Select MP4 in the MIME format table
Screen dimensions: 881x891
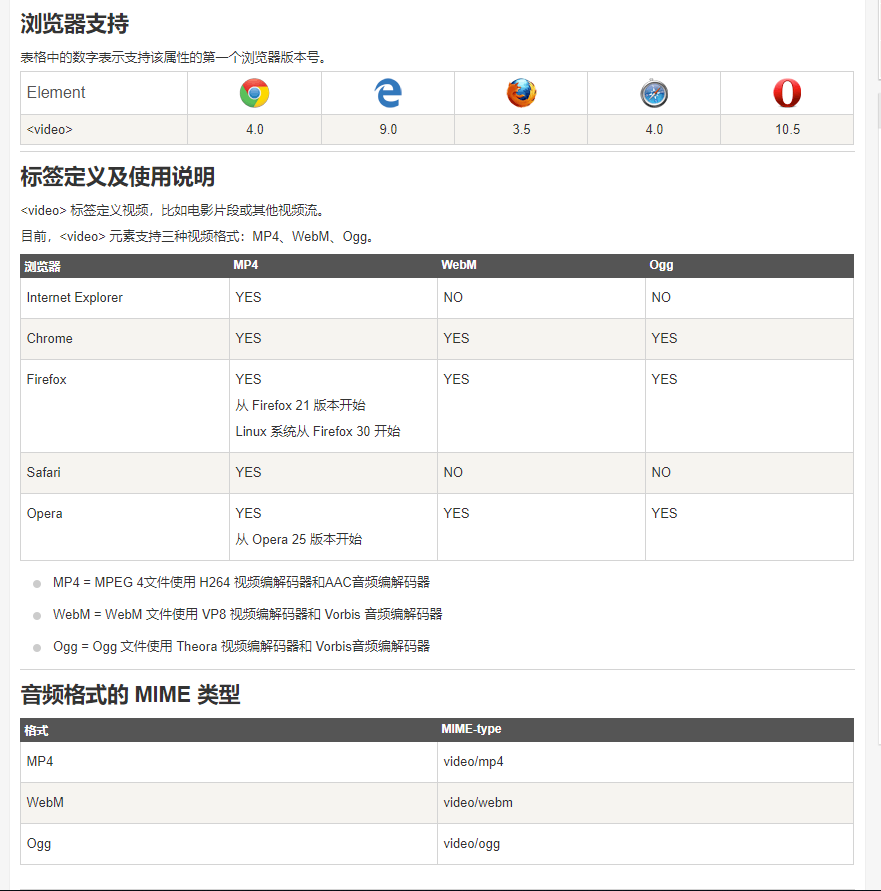228,762
